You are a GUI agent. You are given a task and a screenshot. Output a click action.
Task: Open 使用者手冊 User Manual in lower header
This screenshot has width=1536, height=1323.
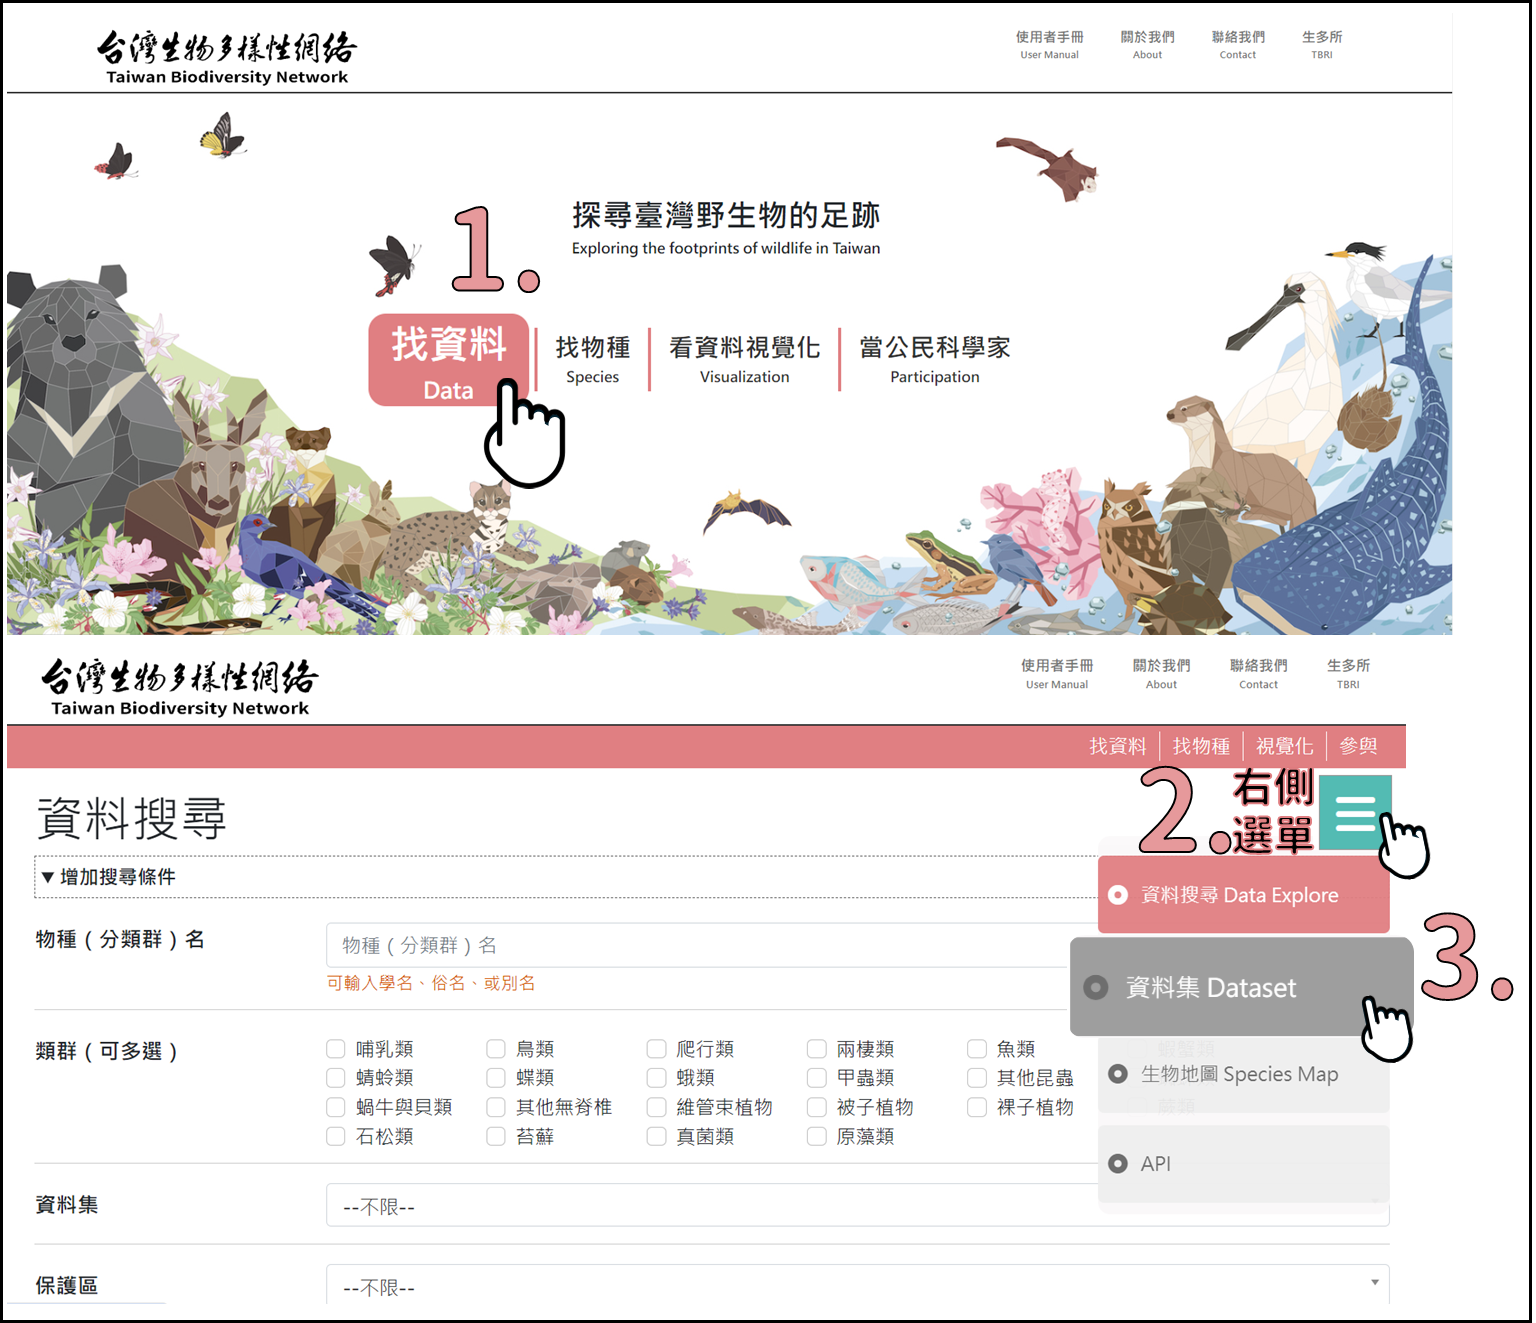pos(1057,673)
